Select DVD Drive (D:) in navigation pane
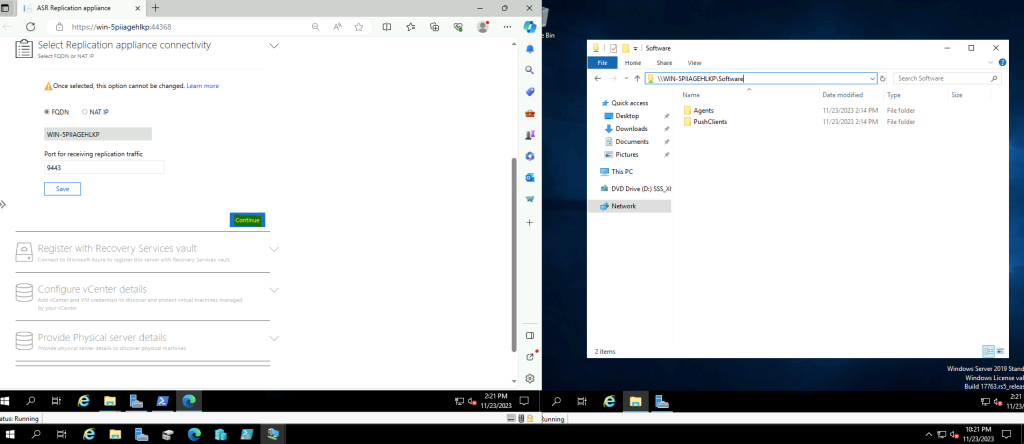Screen dimensions: 1024x444 [635, 189]
